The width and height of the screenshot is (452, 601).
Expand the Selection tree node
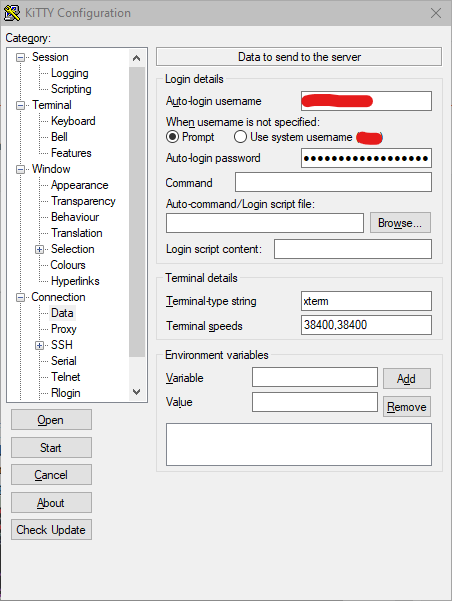click(39, 250)
